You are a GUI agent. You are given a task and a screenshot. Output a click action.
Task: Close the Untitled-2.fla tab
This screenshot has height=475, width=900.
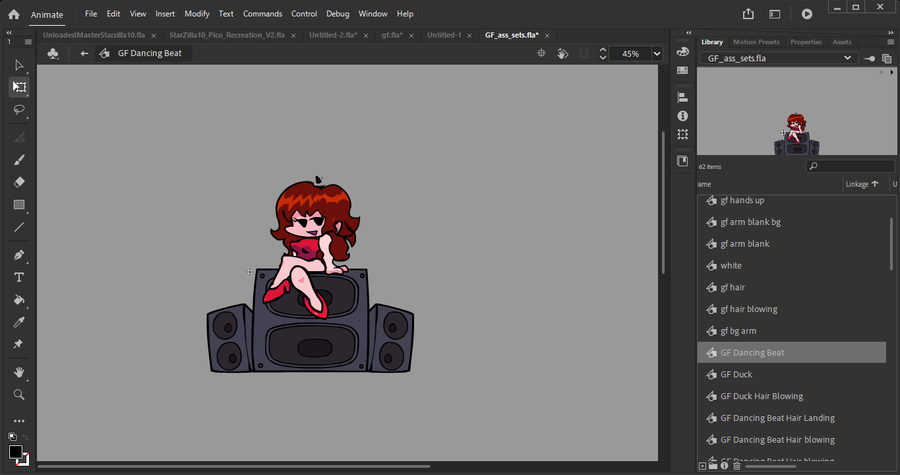(x=366, y=36)
